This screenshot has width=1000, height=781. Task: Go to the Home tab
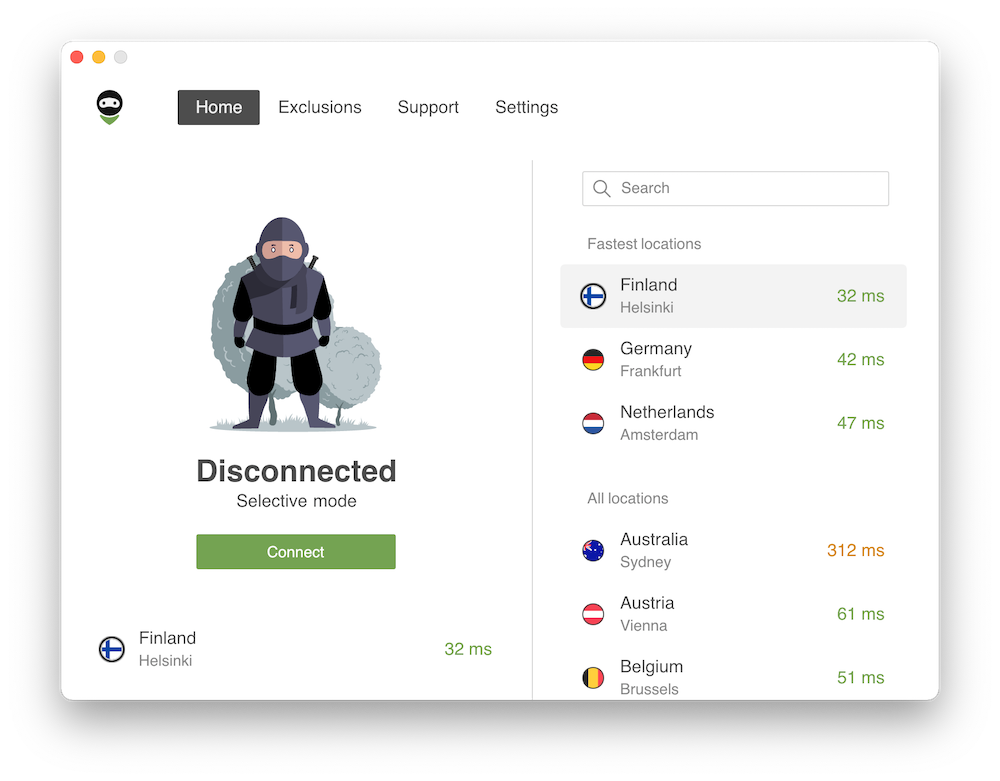(x=219, y=107)
